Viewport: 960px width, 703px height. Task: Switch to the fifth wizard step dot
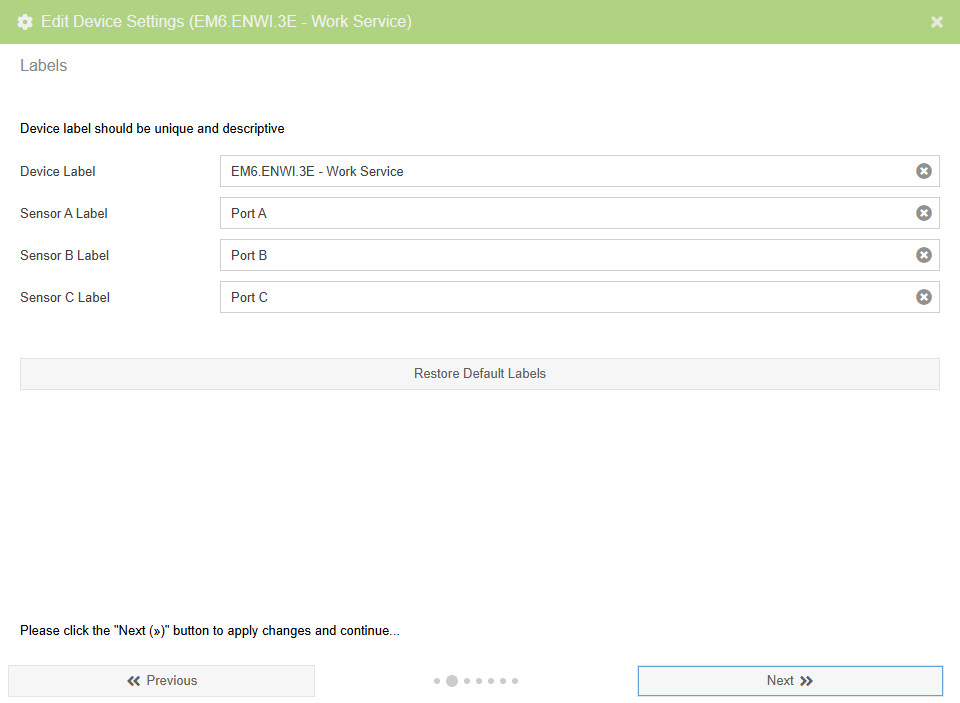pyautogui.click(x=491, y=681)
